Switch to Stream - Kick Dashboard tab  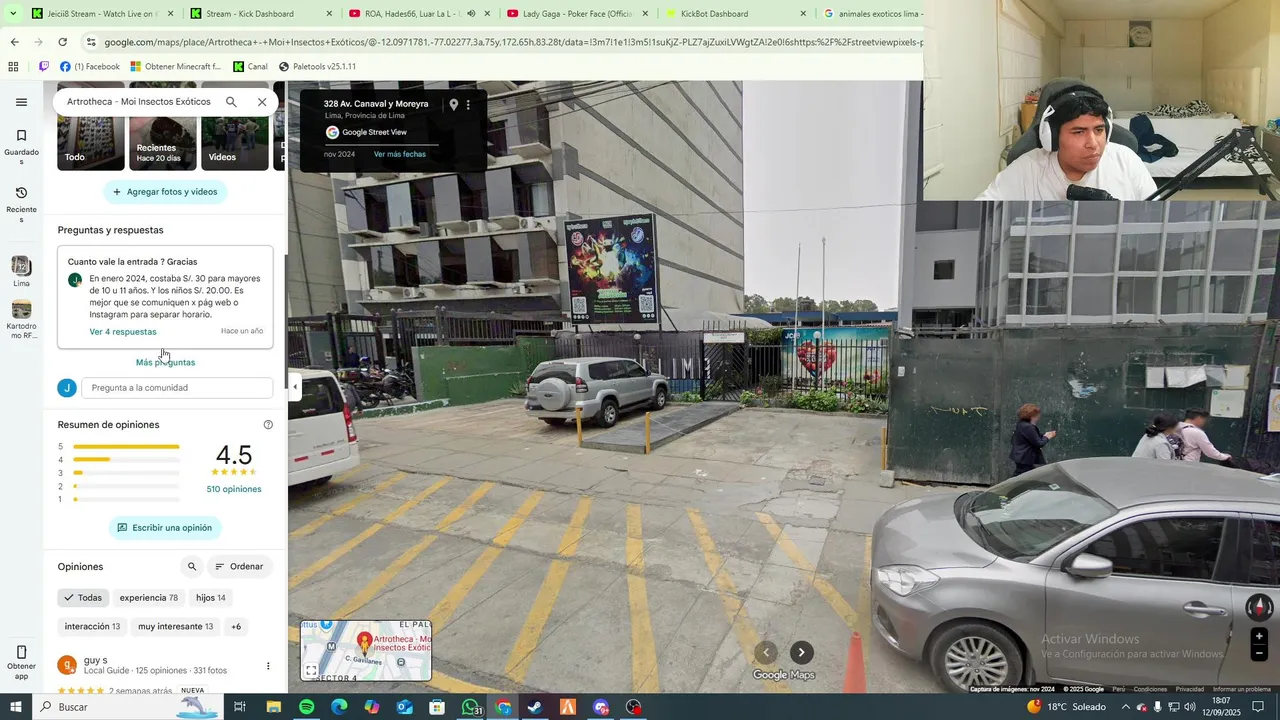point(262,14)
